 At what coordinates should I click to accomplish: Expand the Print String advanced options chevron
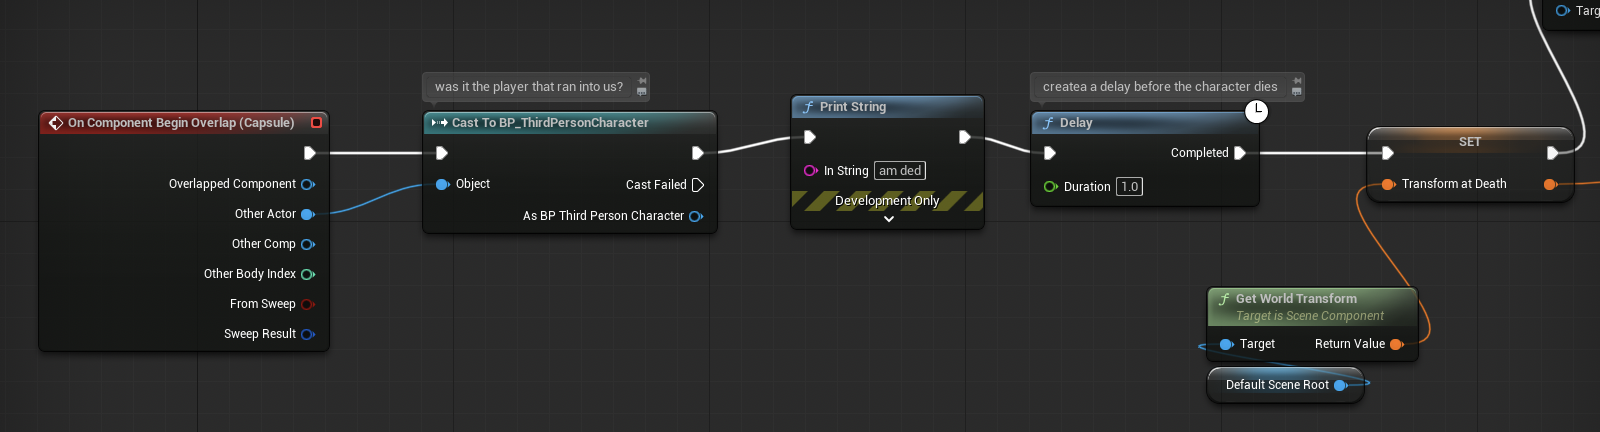coord(888,219)
